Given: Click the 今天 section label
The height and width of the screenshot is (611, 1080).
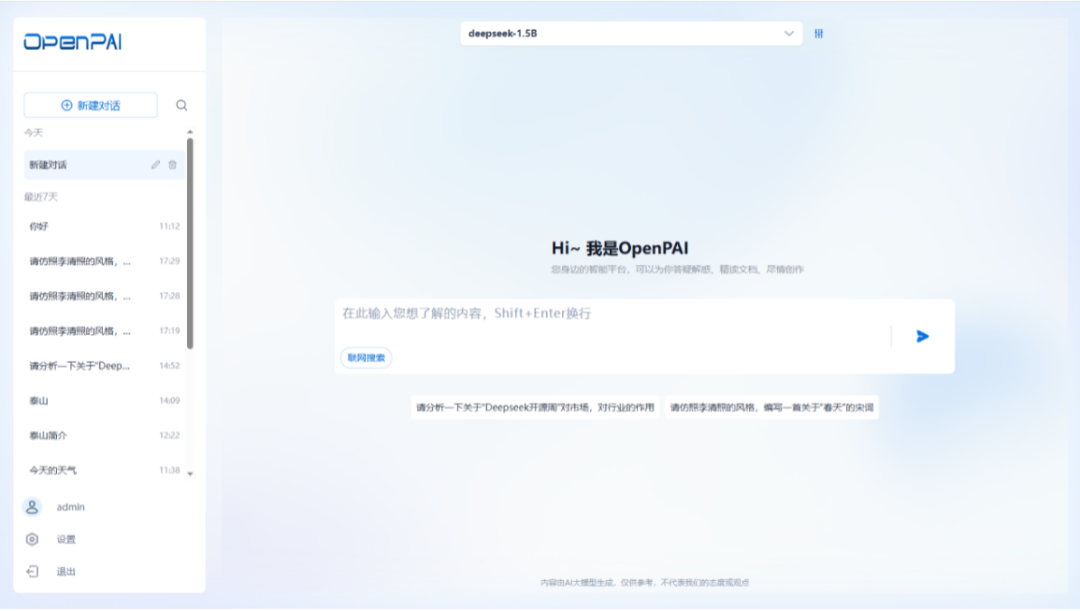Looking at the screenshot, I should 34,132.
